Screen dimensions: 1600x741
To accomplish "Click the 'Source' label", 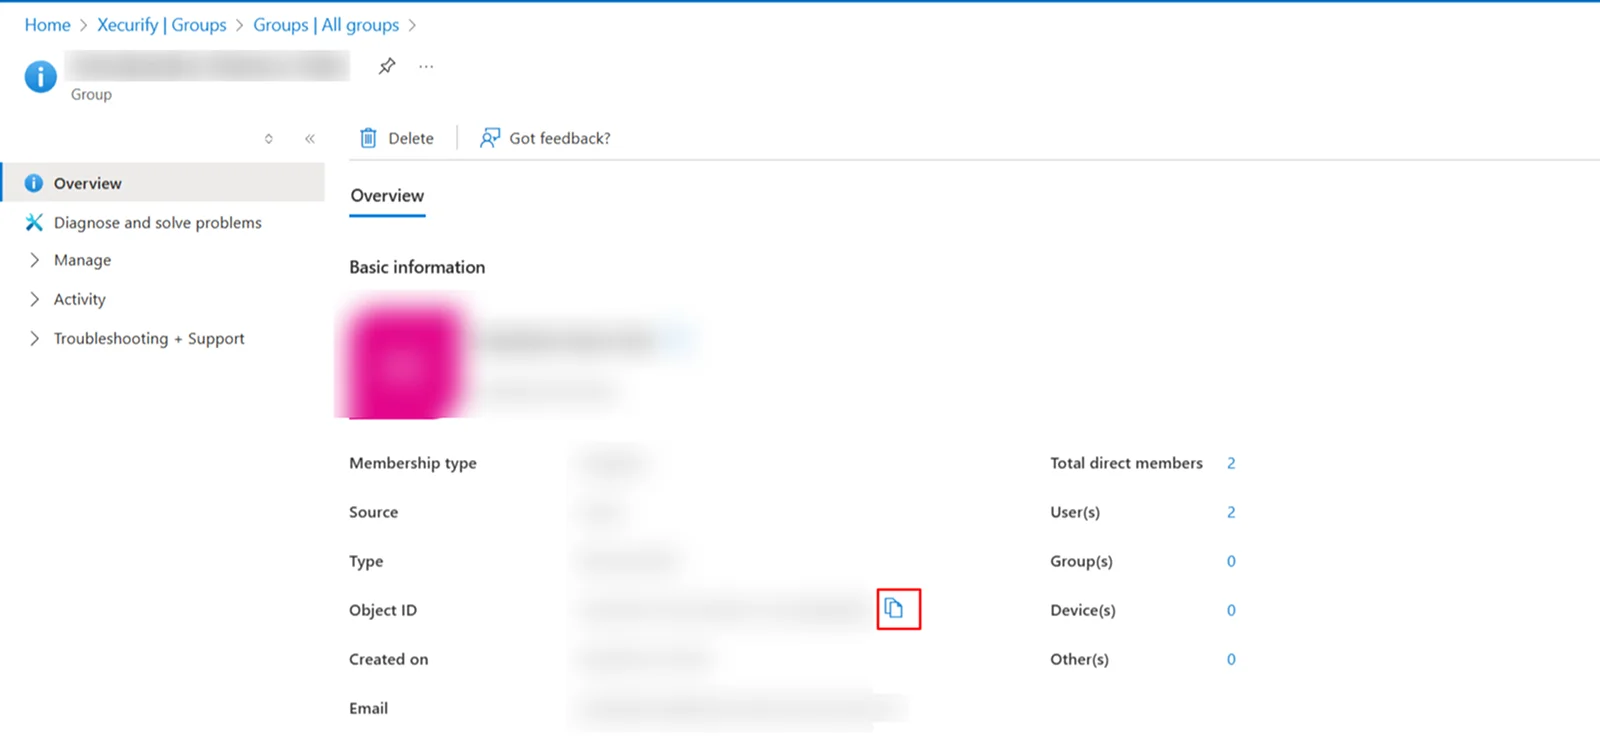I will (x=374, y=512).
